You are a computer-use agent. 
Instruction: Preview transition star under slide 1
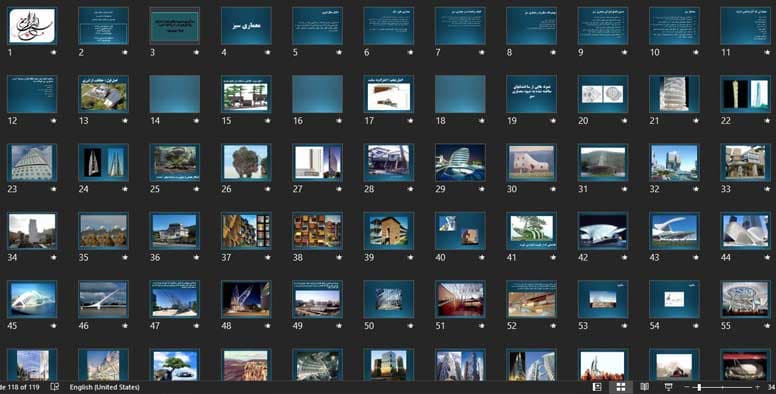[53, 52]
